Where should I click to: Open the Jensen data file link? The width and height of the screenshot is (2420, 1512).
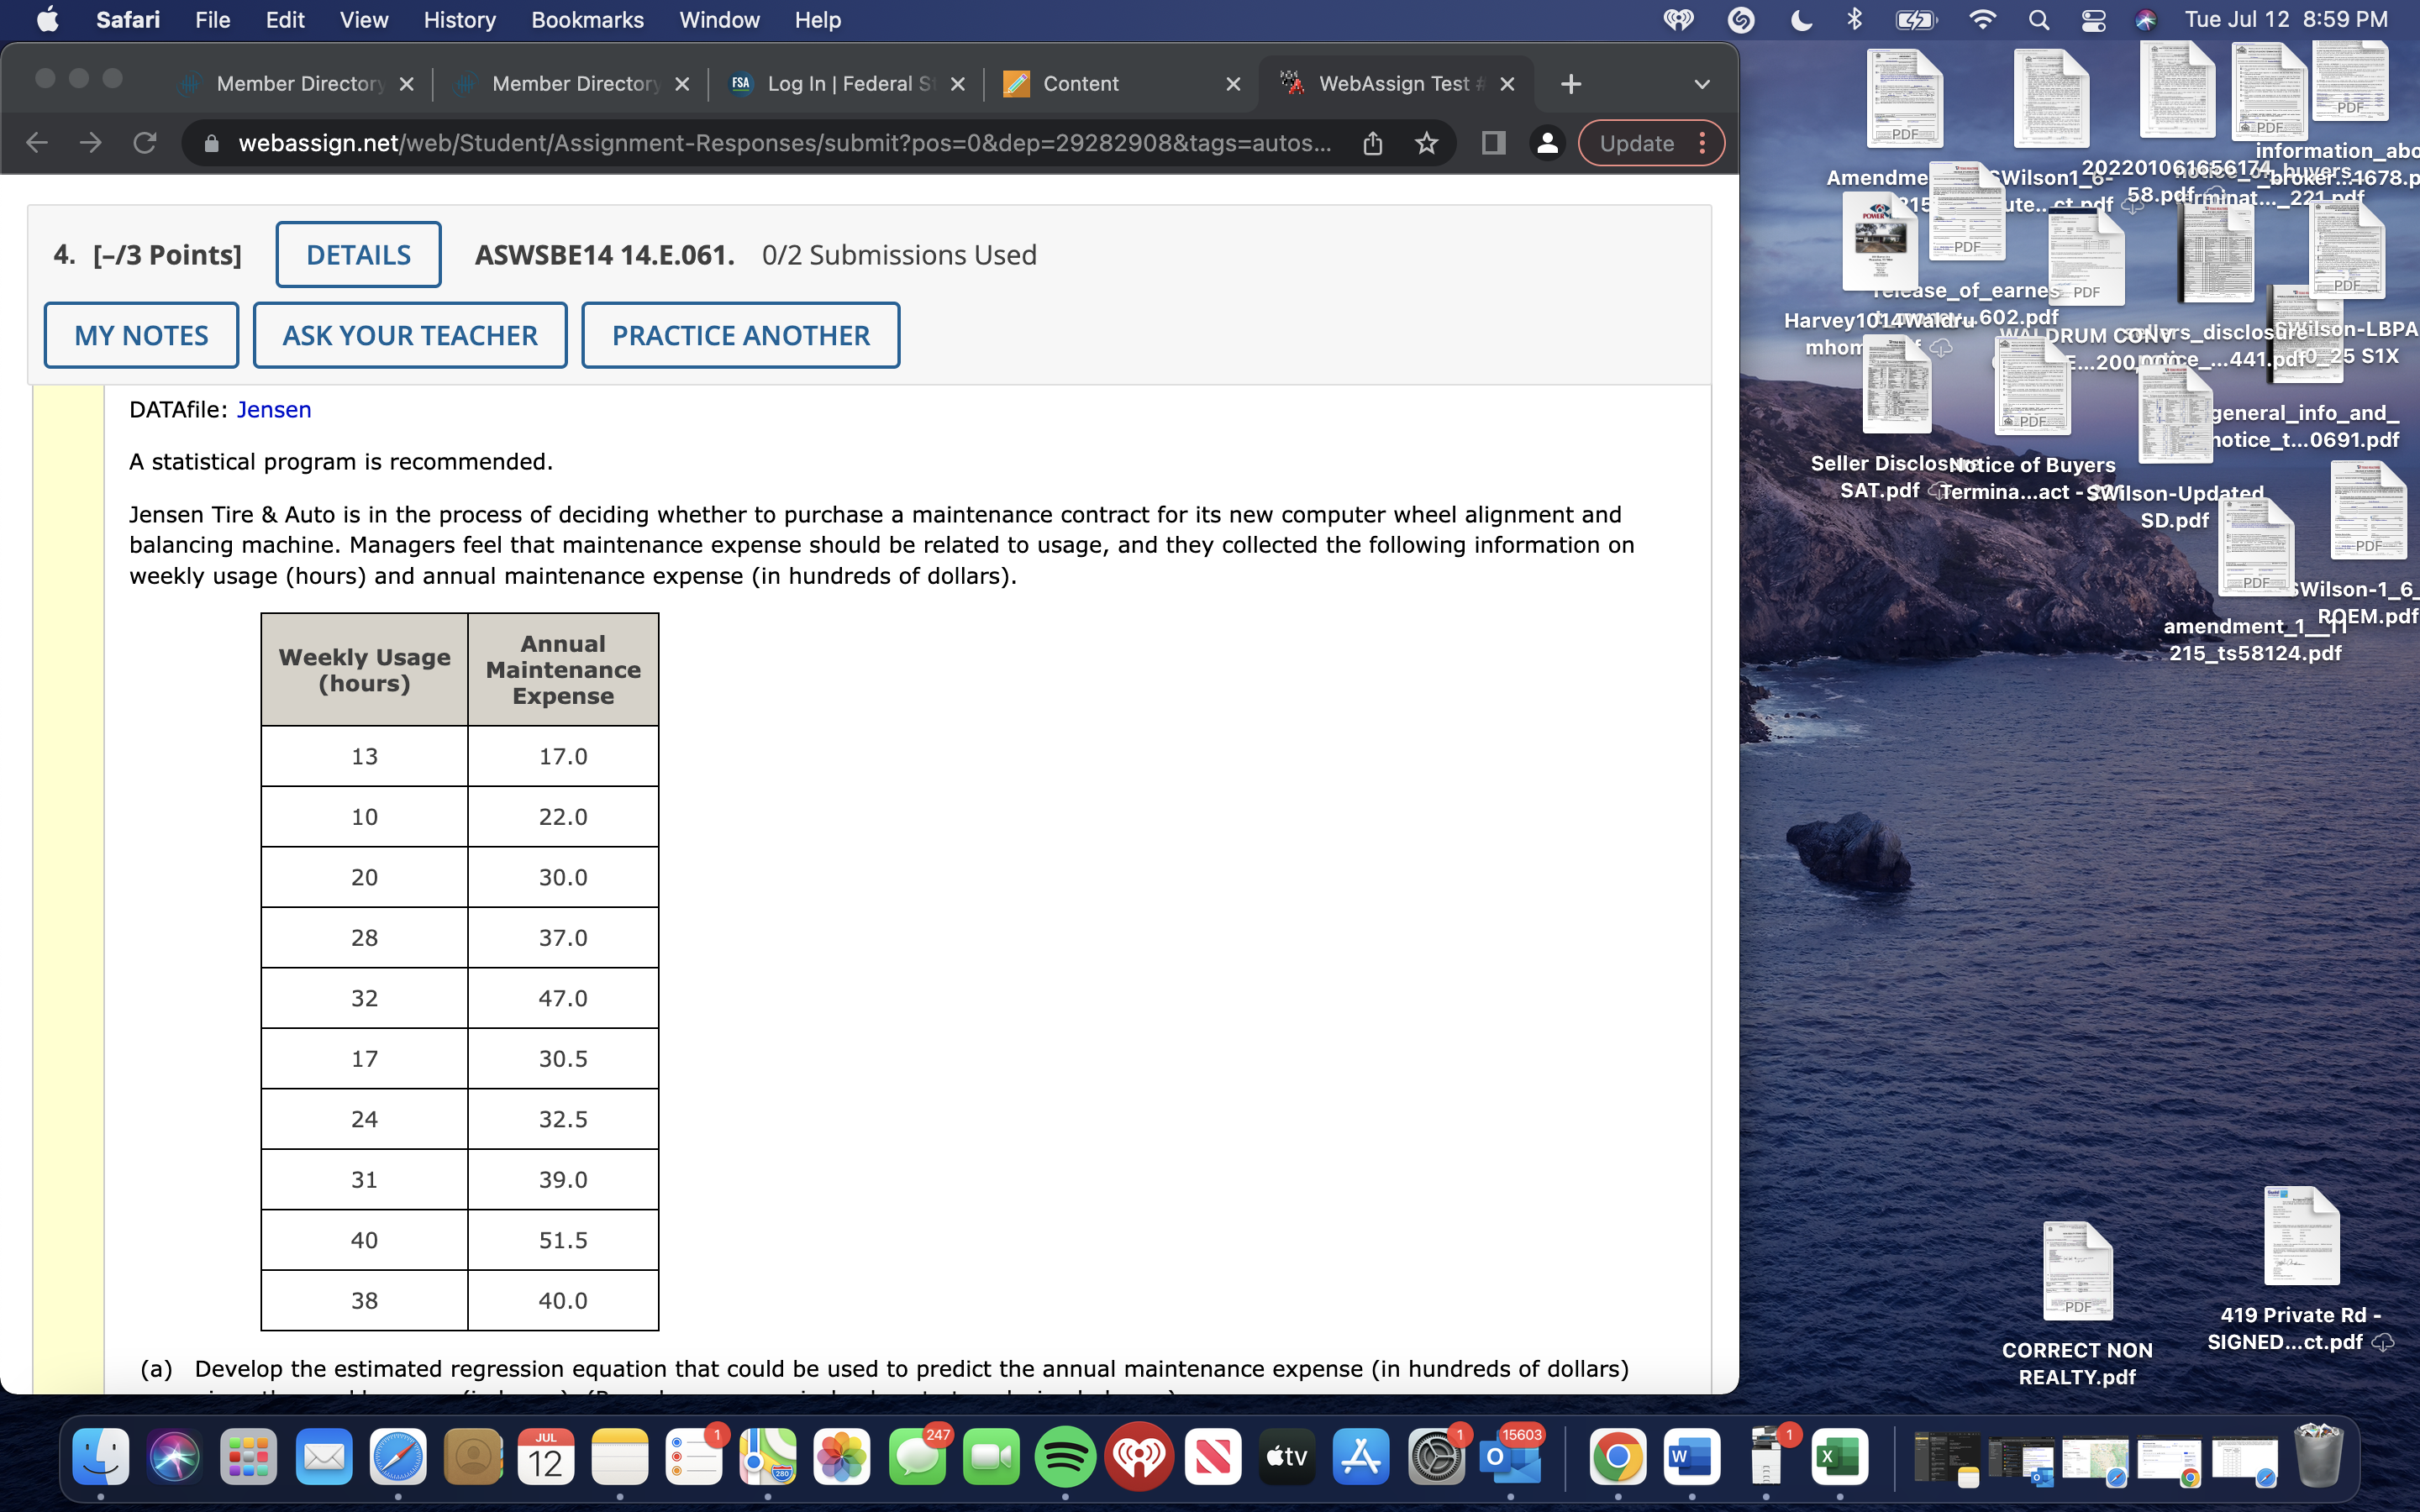(x=272, y=409)
